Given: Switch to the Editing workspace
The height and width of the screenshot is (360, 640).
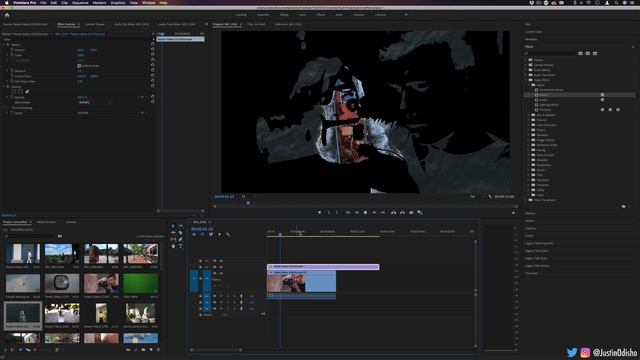Looking at the screenshot, I should tap(284, 15).
